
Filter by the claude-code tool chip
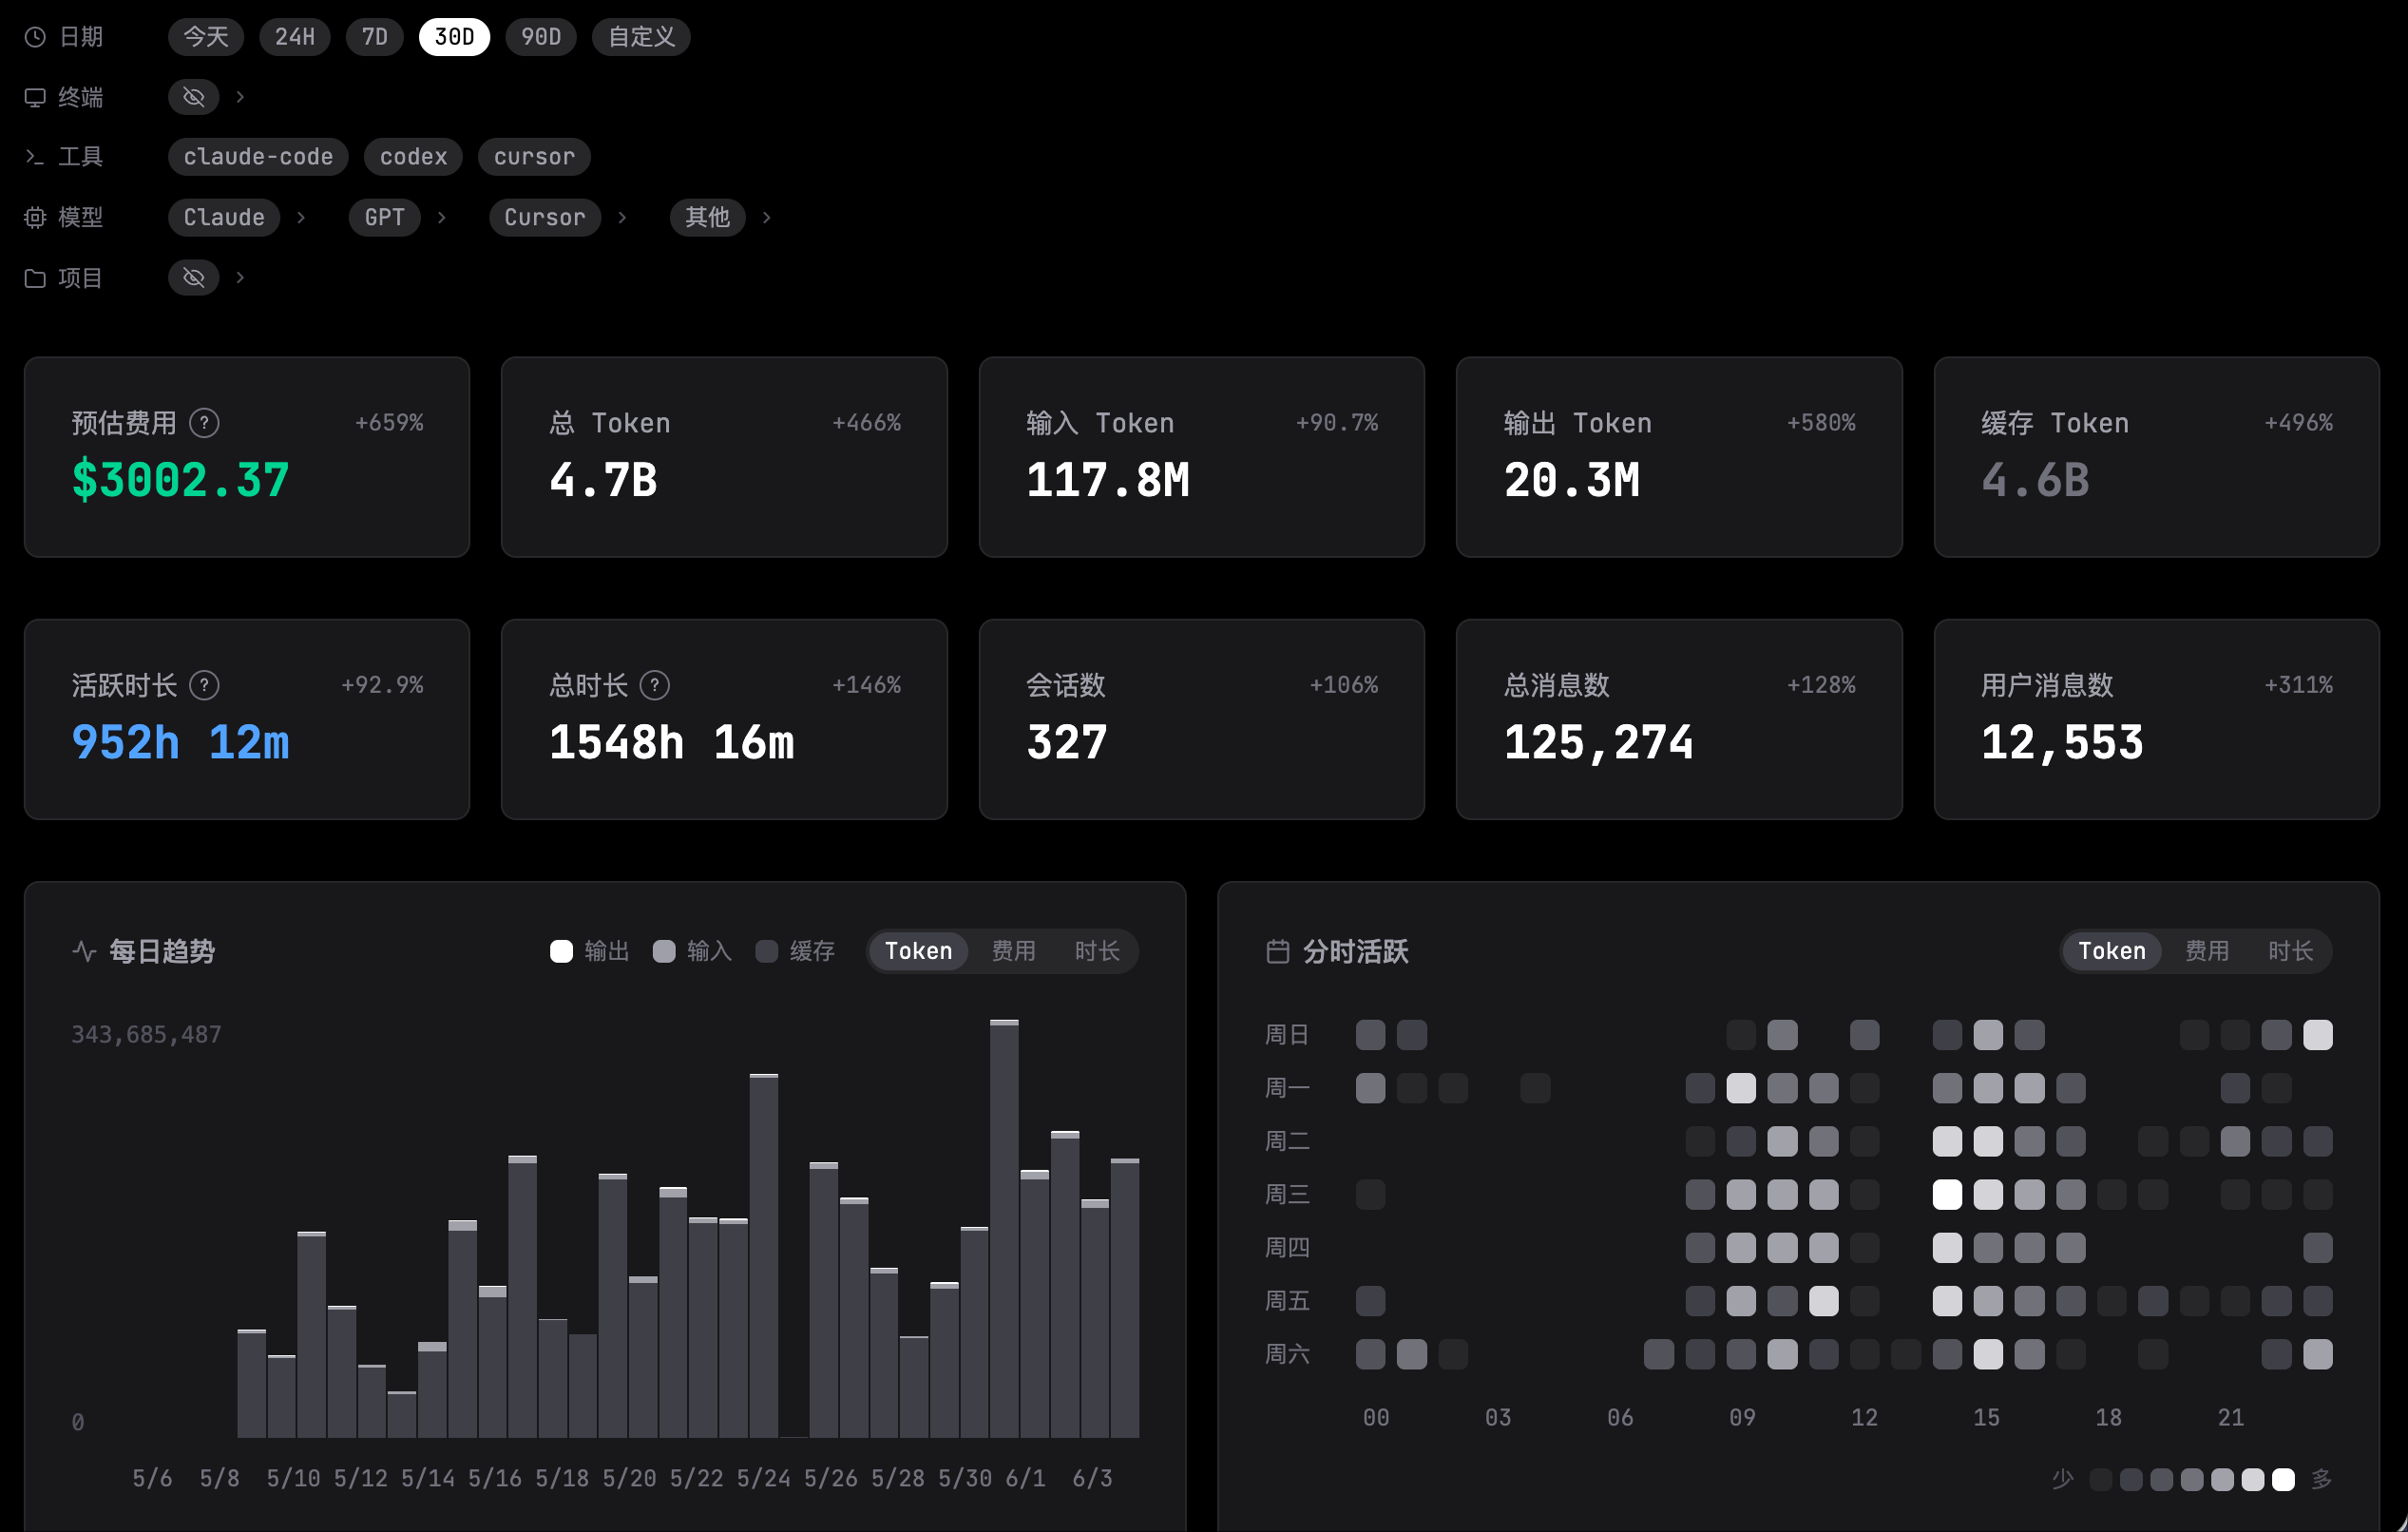[x=258, y=157]
